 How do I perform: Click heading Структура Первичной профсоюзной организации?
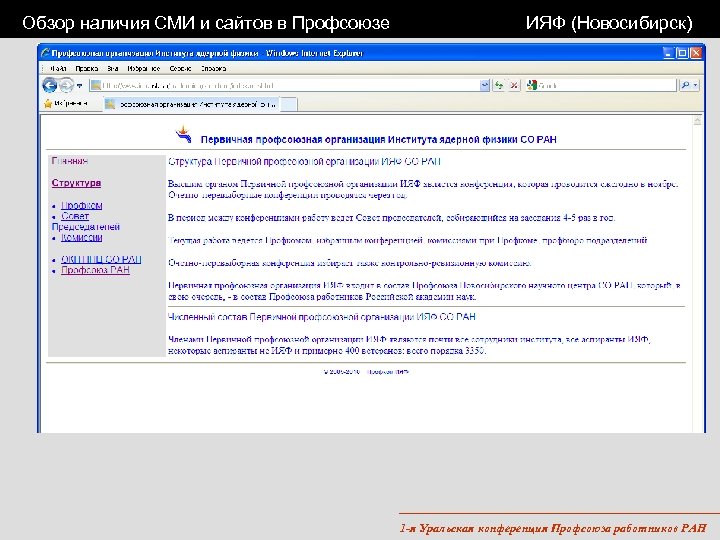(304, 162)
